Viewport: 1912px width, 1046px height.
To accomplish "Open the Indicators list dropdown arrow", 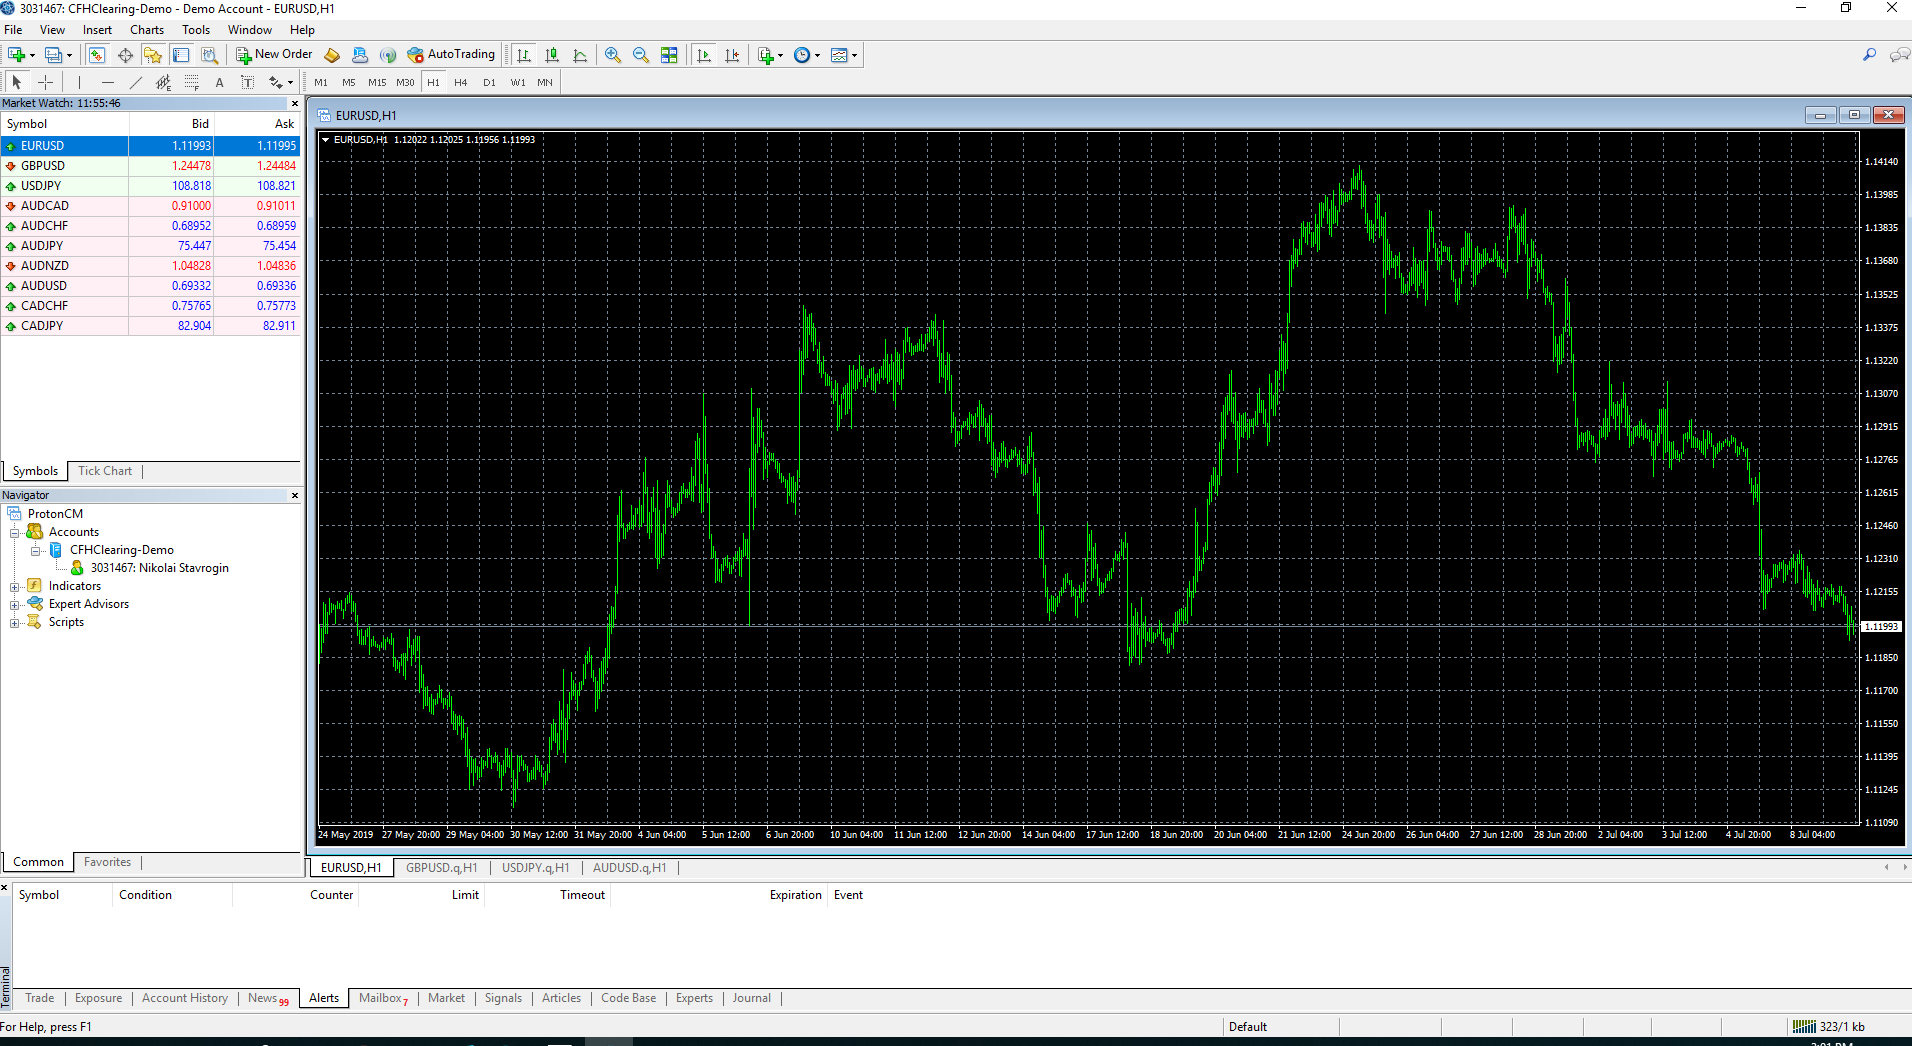I will tap(780, 56).
